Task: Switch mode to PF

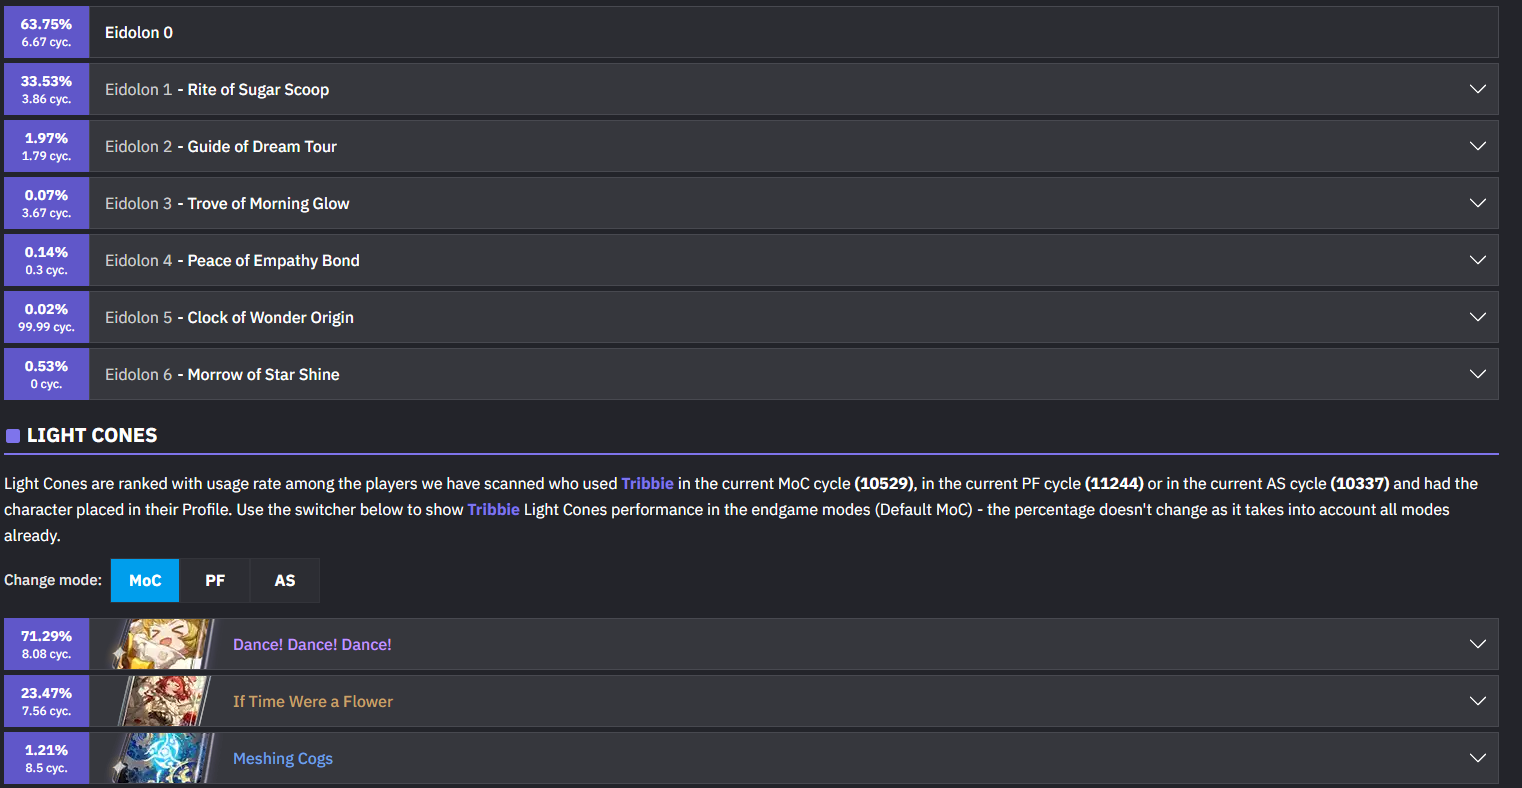Action: [x=215, y=580]
